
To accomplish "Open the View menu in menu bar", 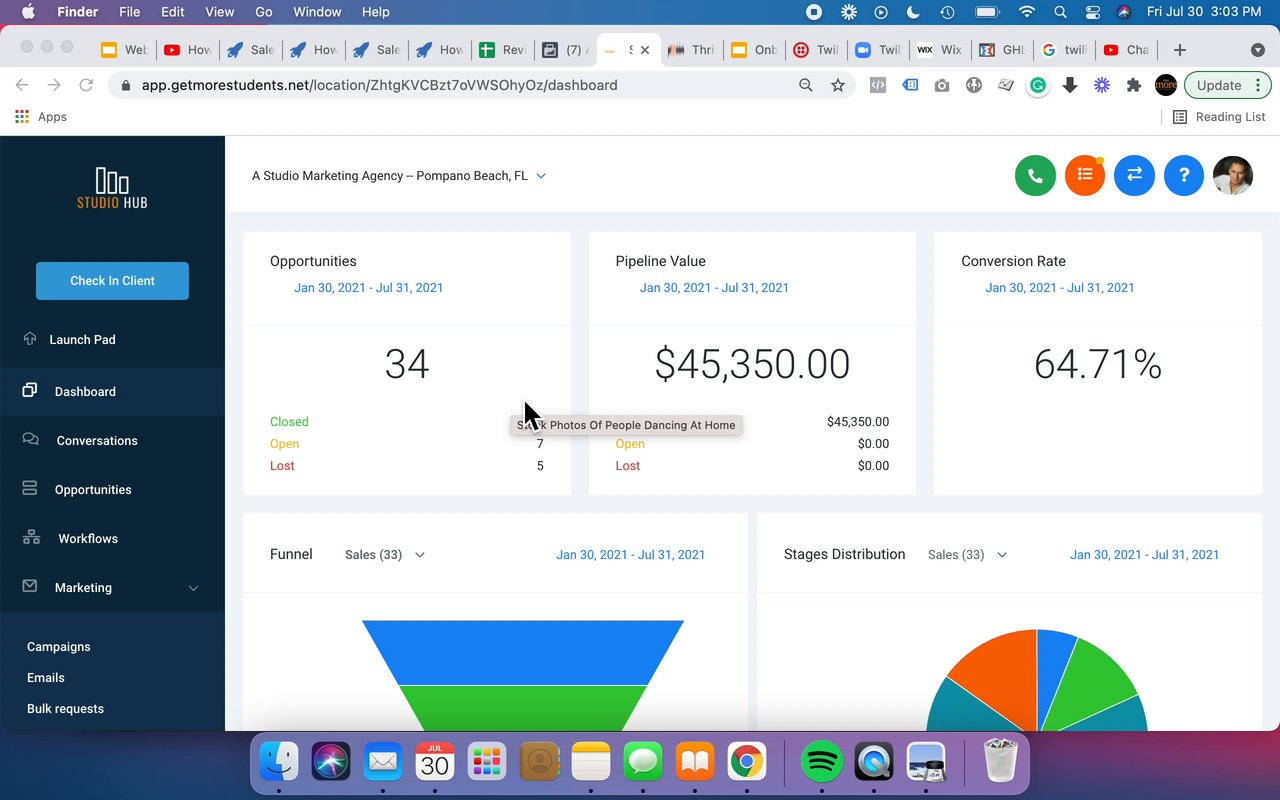I will click(x=219, y=12).
